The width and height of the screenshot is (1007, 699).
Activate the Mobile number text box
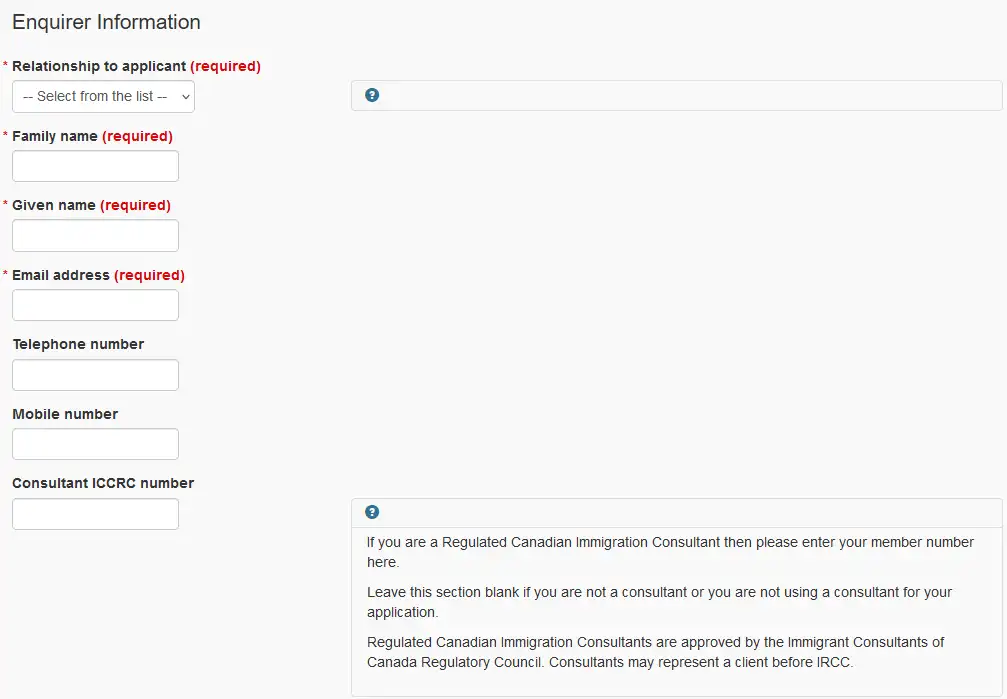click(x=95, y=444)
